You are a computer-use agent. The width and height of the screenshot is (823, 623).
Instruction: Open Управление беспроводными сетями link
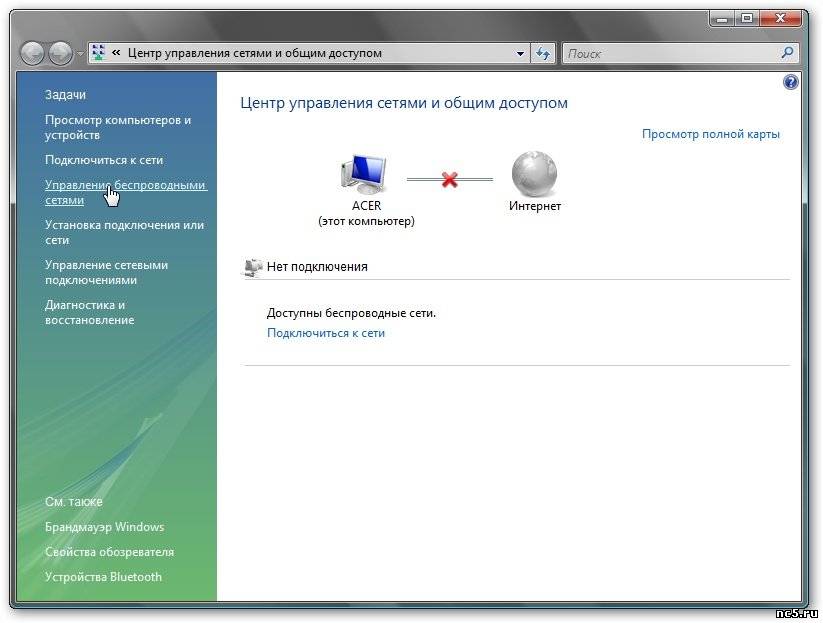tap(125, 193)
